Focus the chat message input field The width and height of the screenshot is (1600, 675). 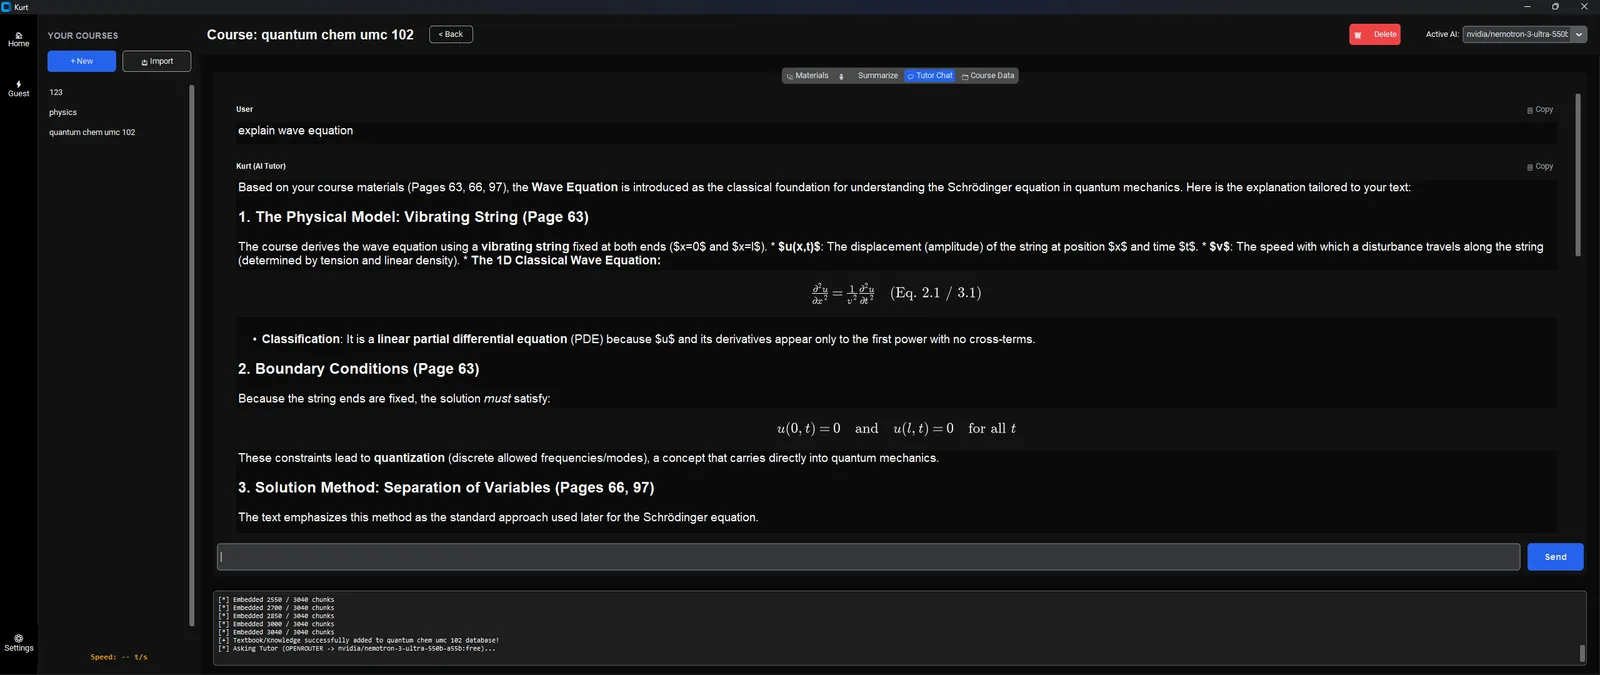tap(868, 557)
